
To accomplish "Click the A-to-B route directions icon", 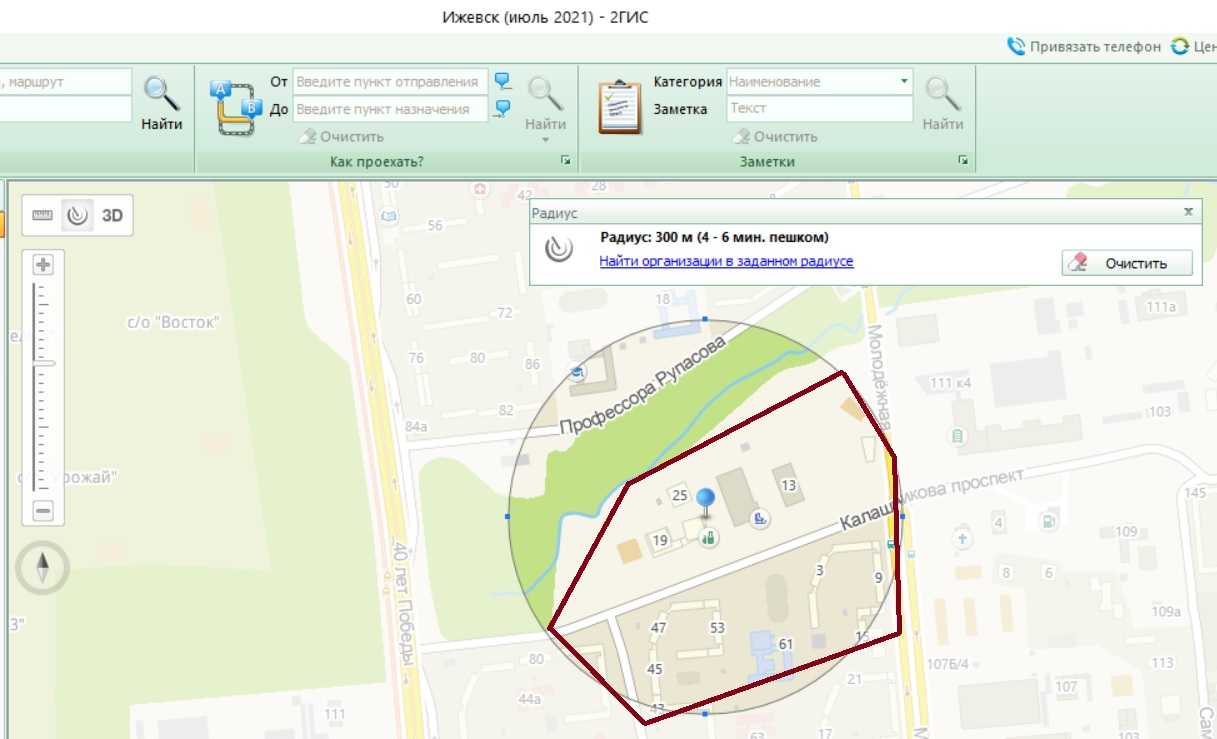I will (235, 107).
